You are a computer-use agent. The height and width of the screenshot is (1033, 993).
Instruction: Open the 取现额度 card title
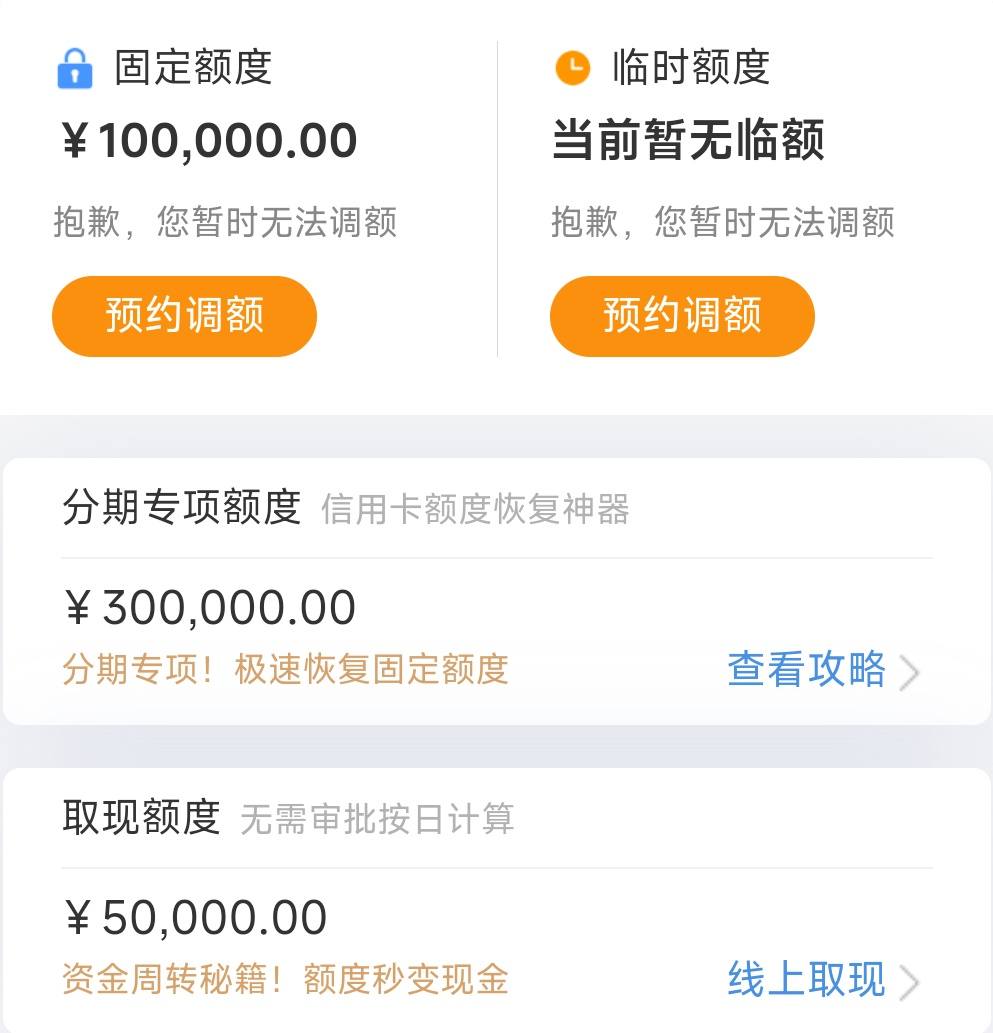click(142, 817)
